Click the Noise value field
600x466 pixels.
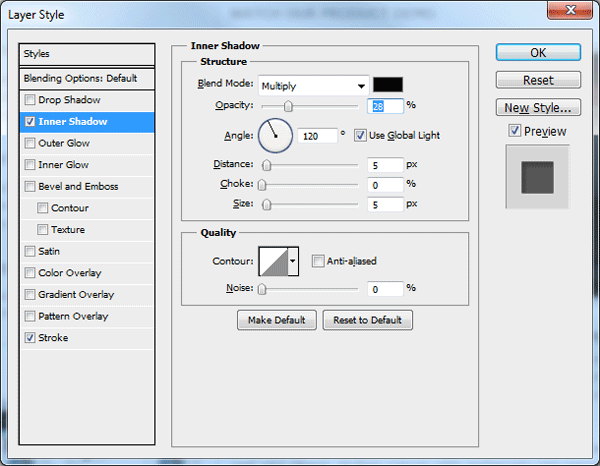click(x=385, y=289)
